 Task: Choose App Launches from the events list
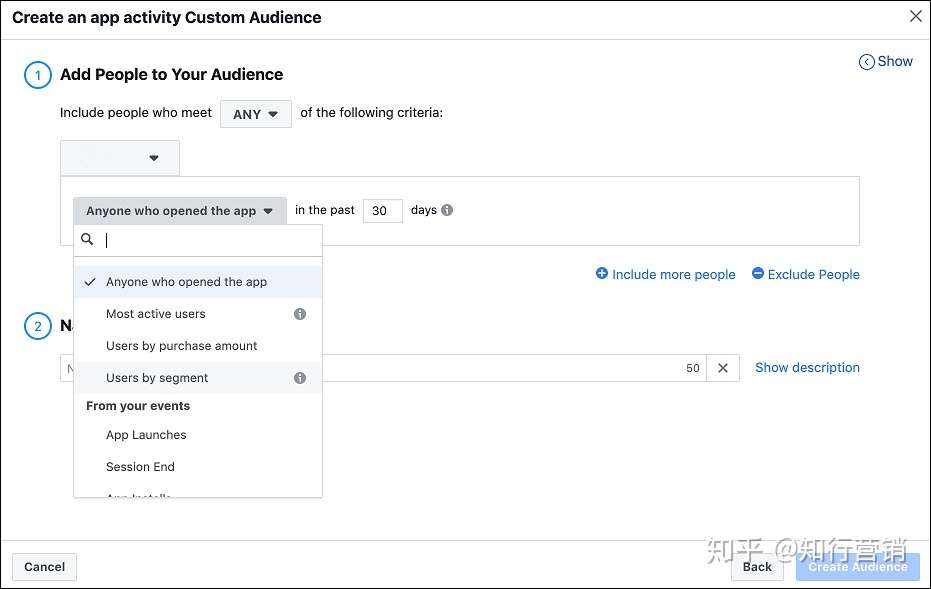(x=146, y=434)
